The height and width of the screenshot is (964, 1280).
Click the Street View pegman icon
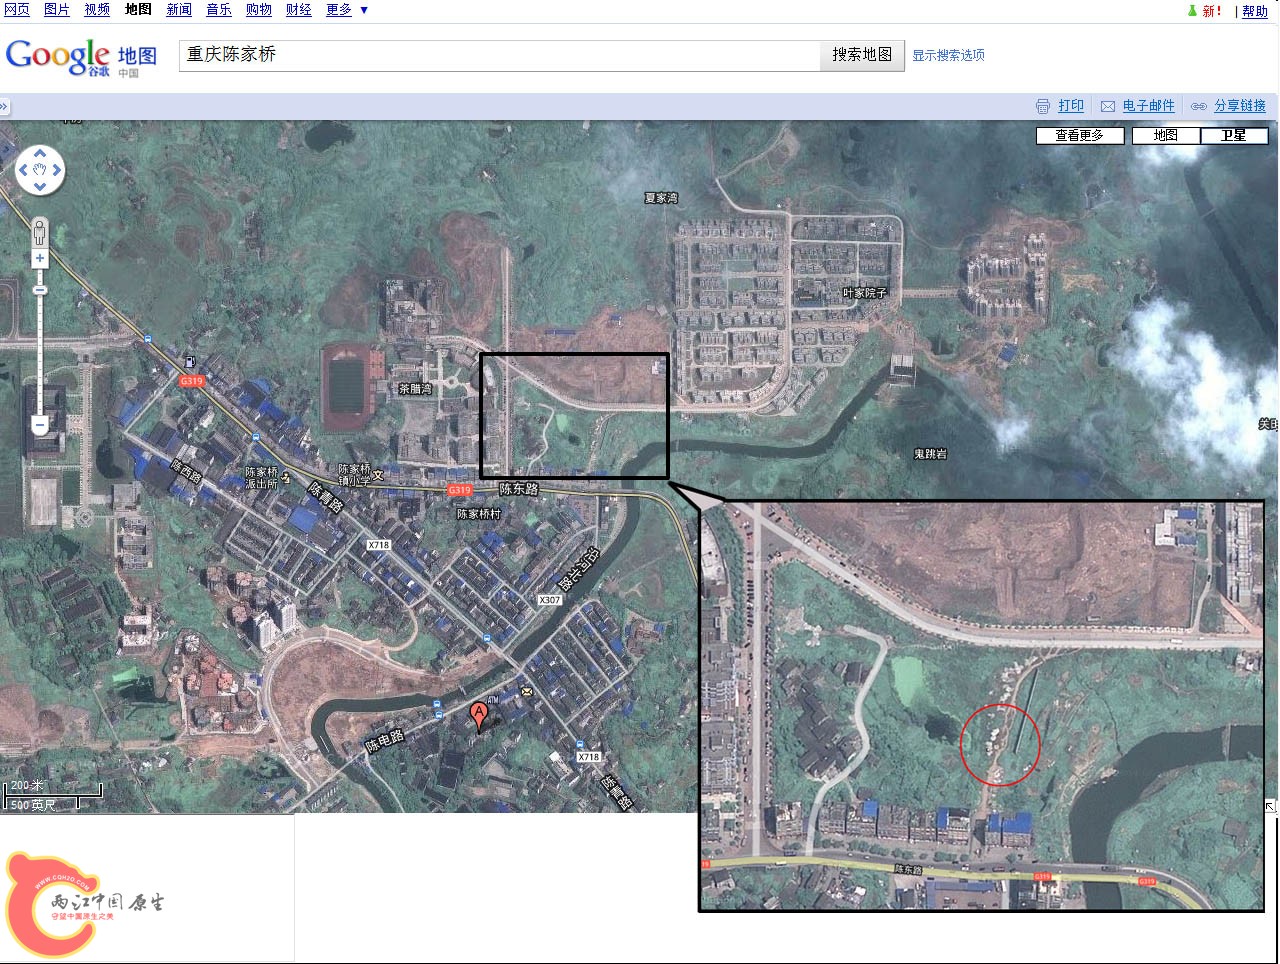pyautogui.click(x=39, y=232)
